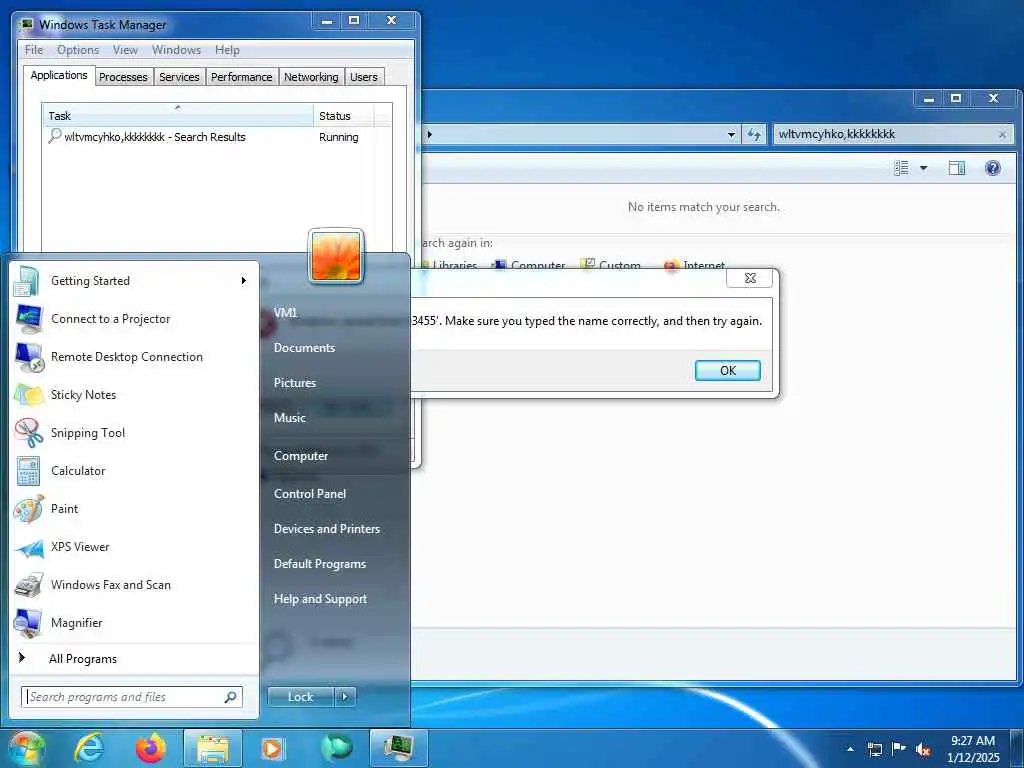1024x768 pixels.
Task: Open the Snipping Tool
Action: [134, 432]
